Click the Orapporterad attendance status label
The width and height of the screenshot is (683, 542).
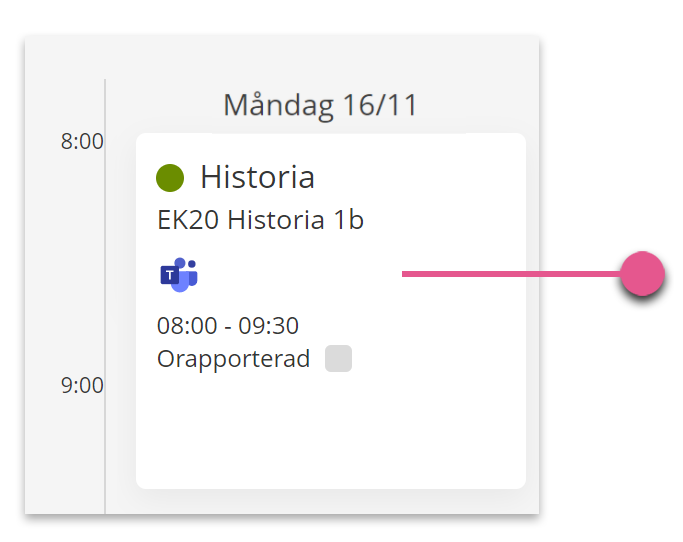233,359
